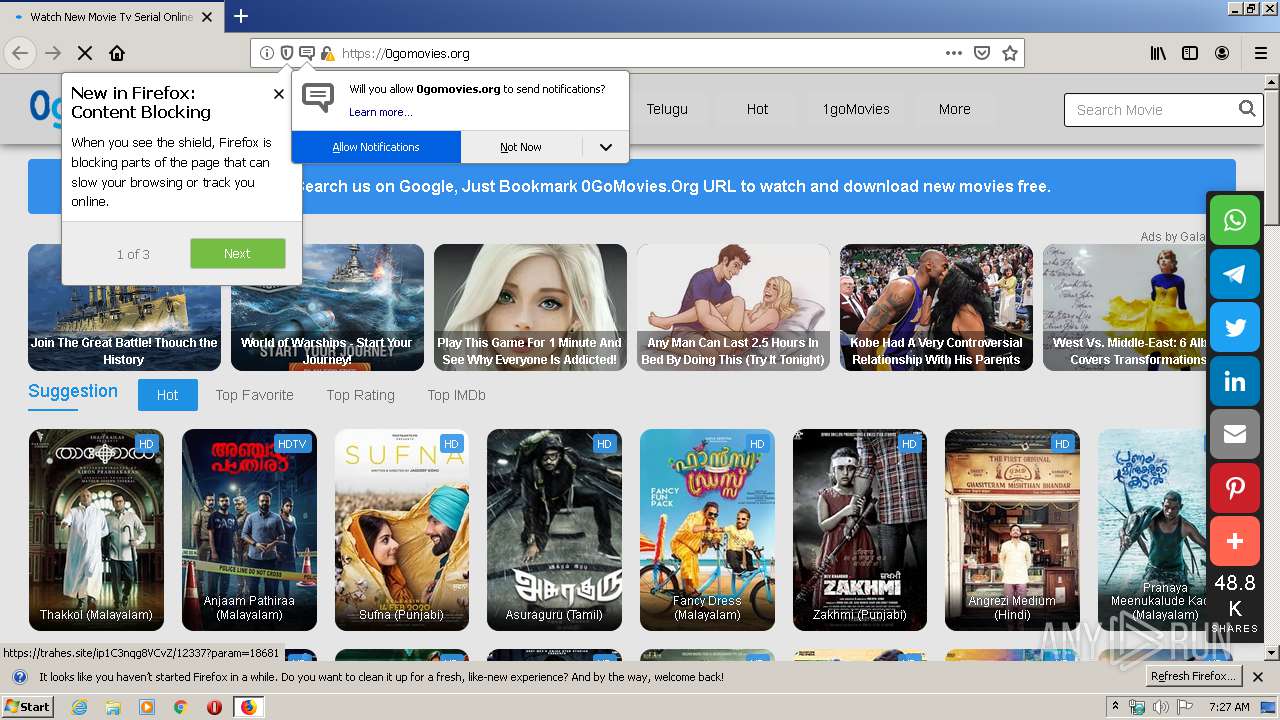Open the Kobe controversial relationship ad
Image resolution: width=1280 pixels, height=720 pixels.
pyautogui.click(x=936, y=307)
